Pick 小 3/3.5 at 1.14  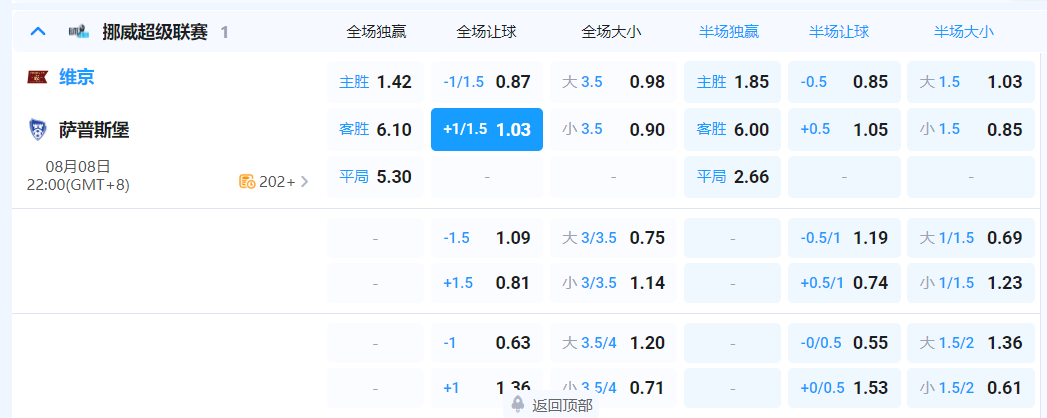point(614,283)
